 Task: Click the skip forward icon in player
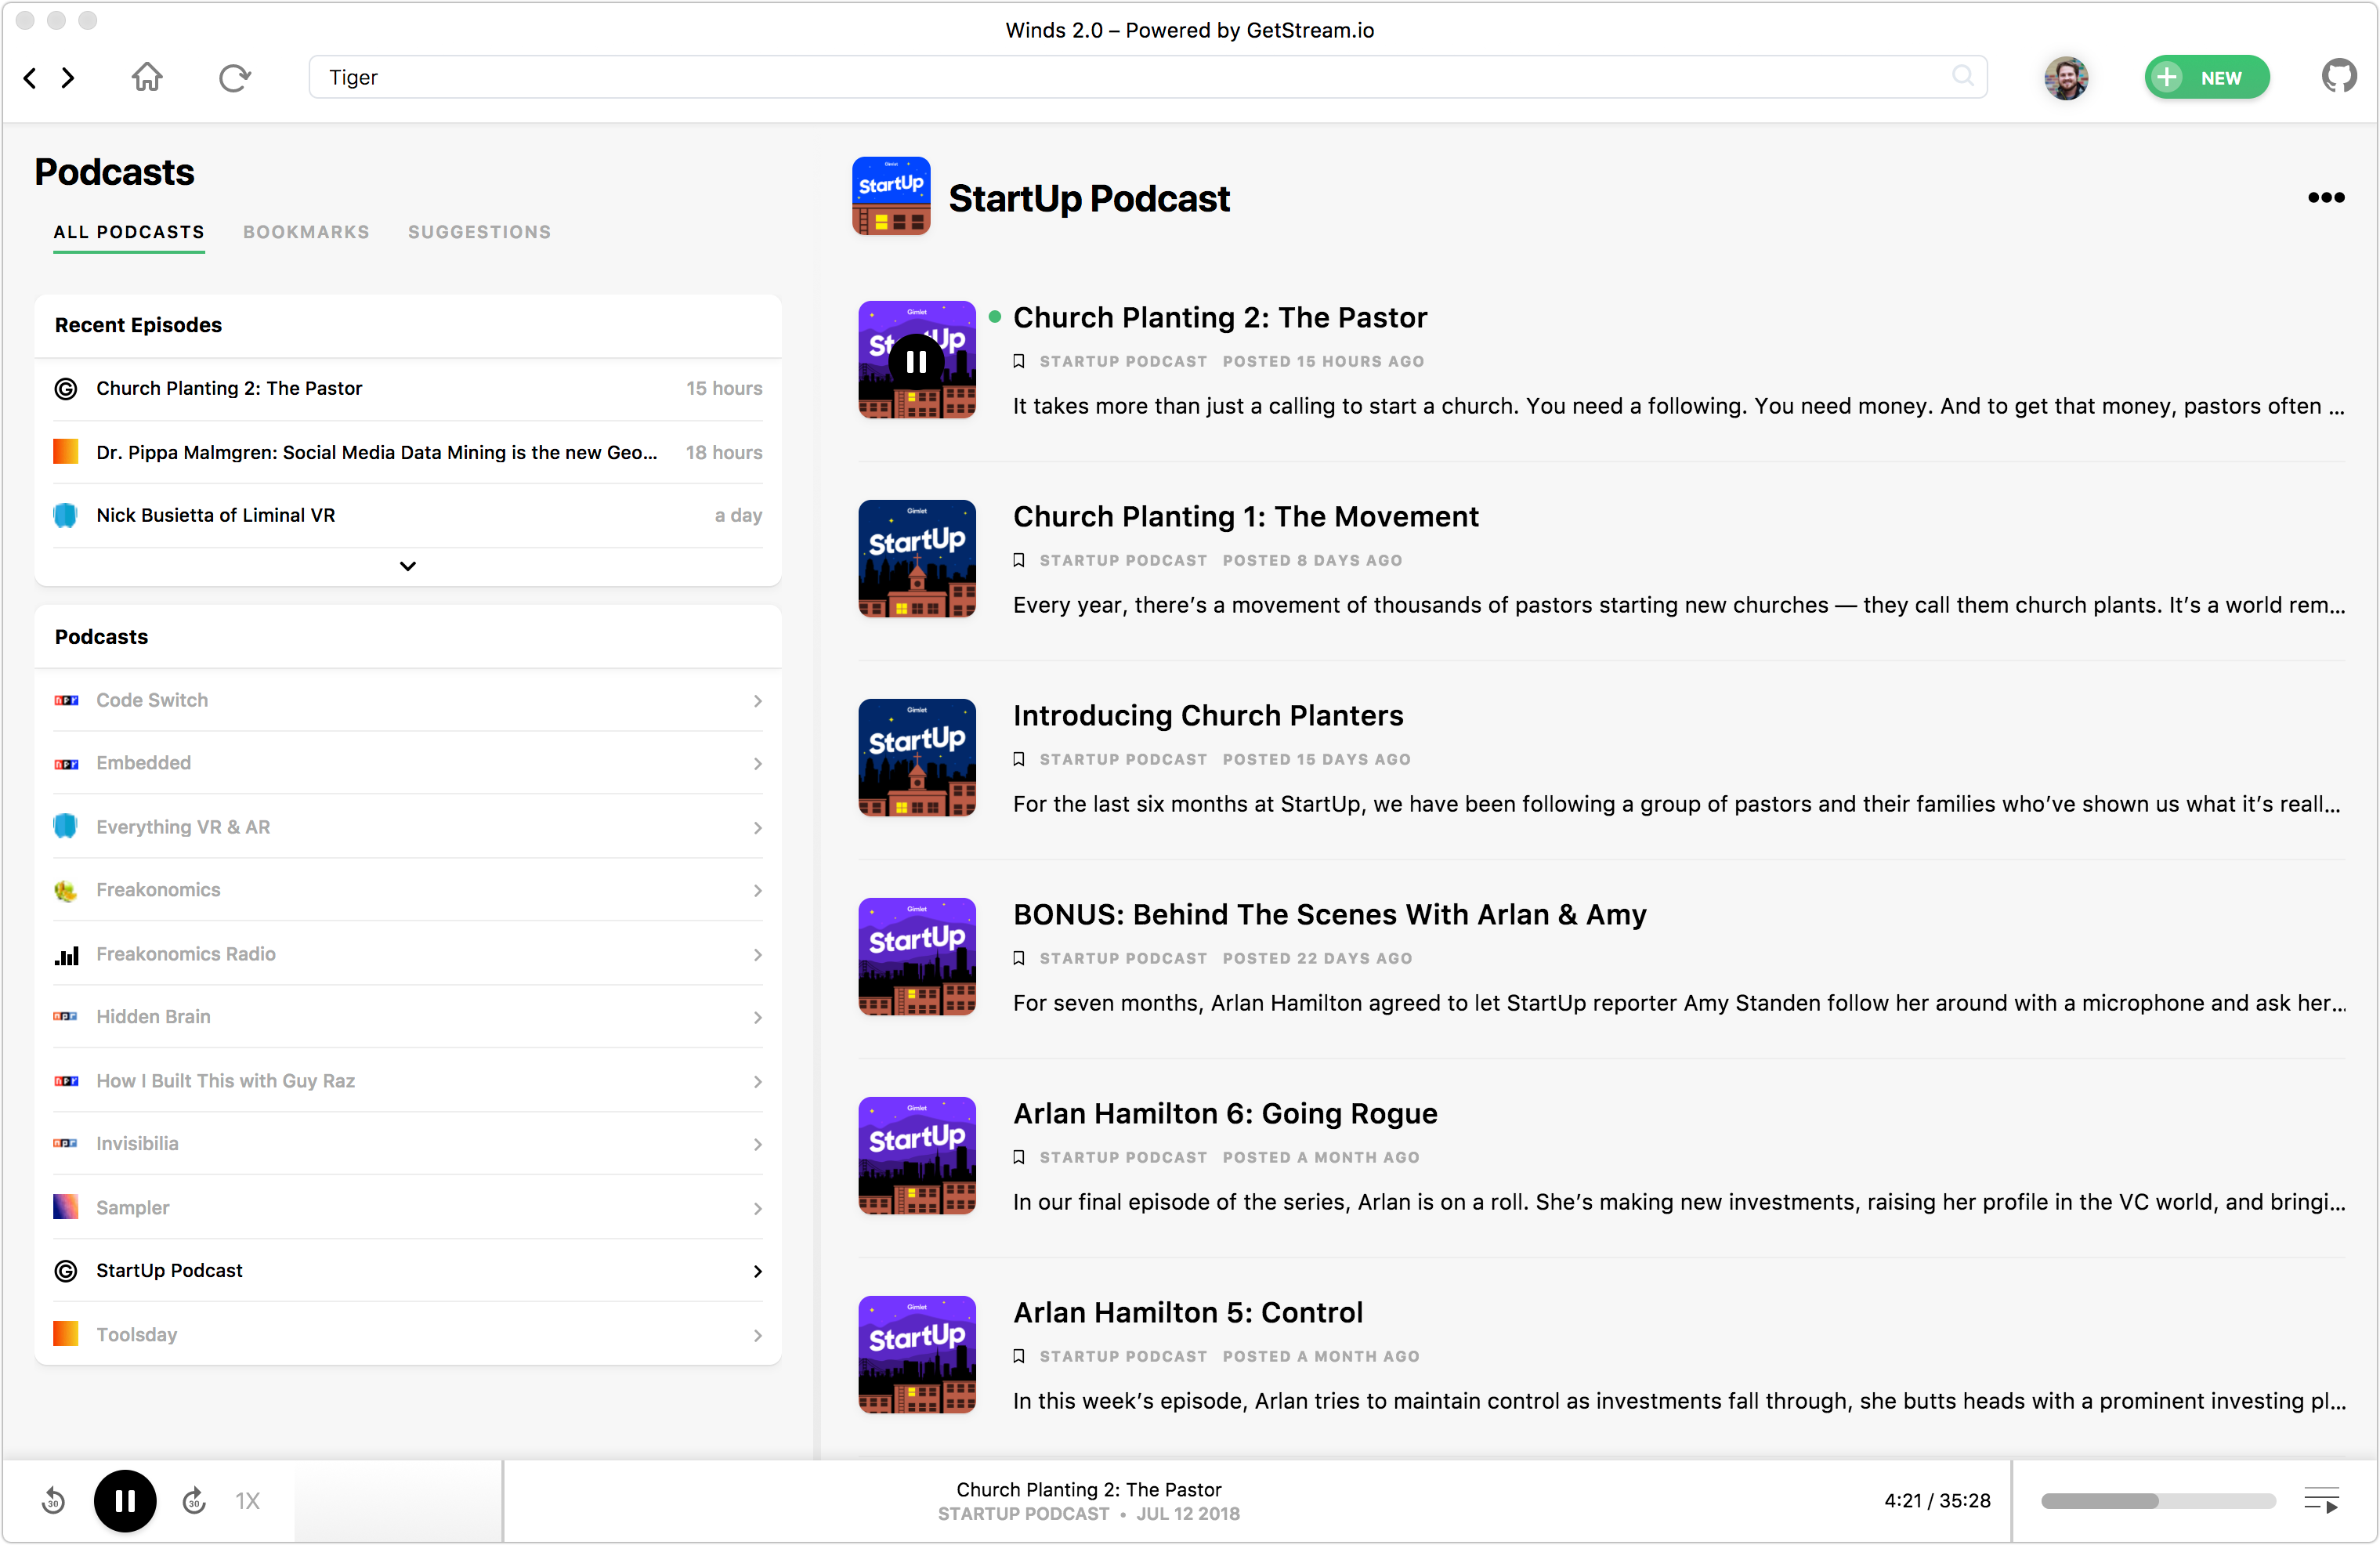(x=193, y=1498)
